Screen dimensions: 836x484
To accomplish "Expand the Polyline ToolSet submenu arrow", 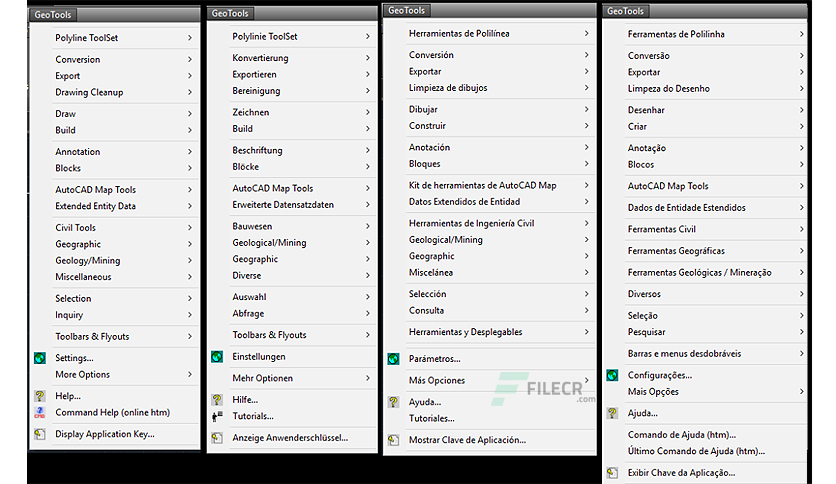I will (x=190, y=38).
